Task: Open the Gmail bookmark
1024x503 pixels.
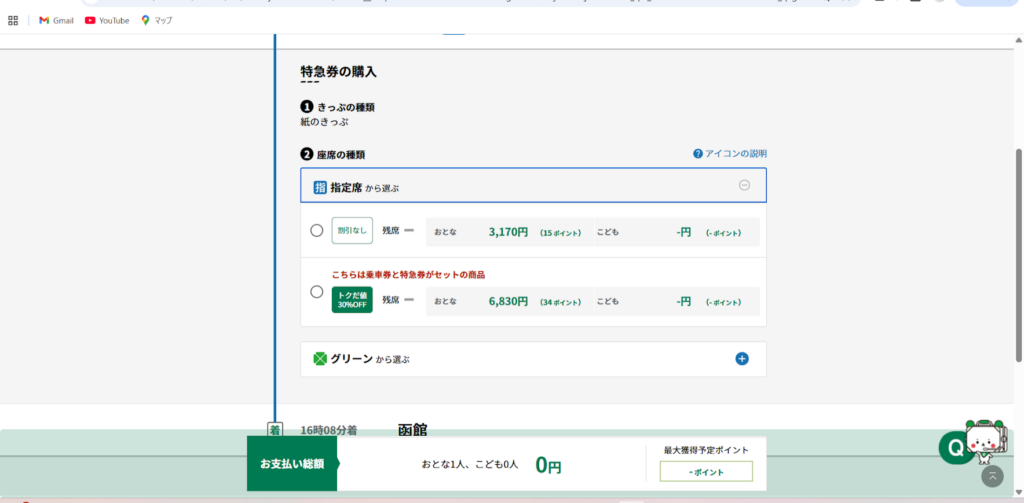Action: [56, 20]
